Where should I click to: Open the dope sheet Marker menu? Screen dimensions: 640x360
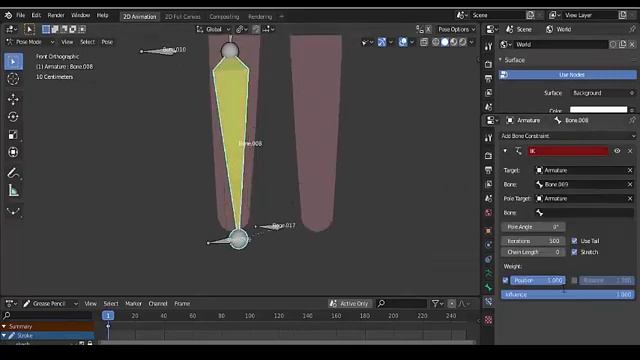point(133,304)
